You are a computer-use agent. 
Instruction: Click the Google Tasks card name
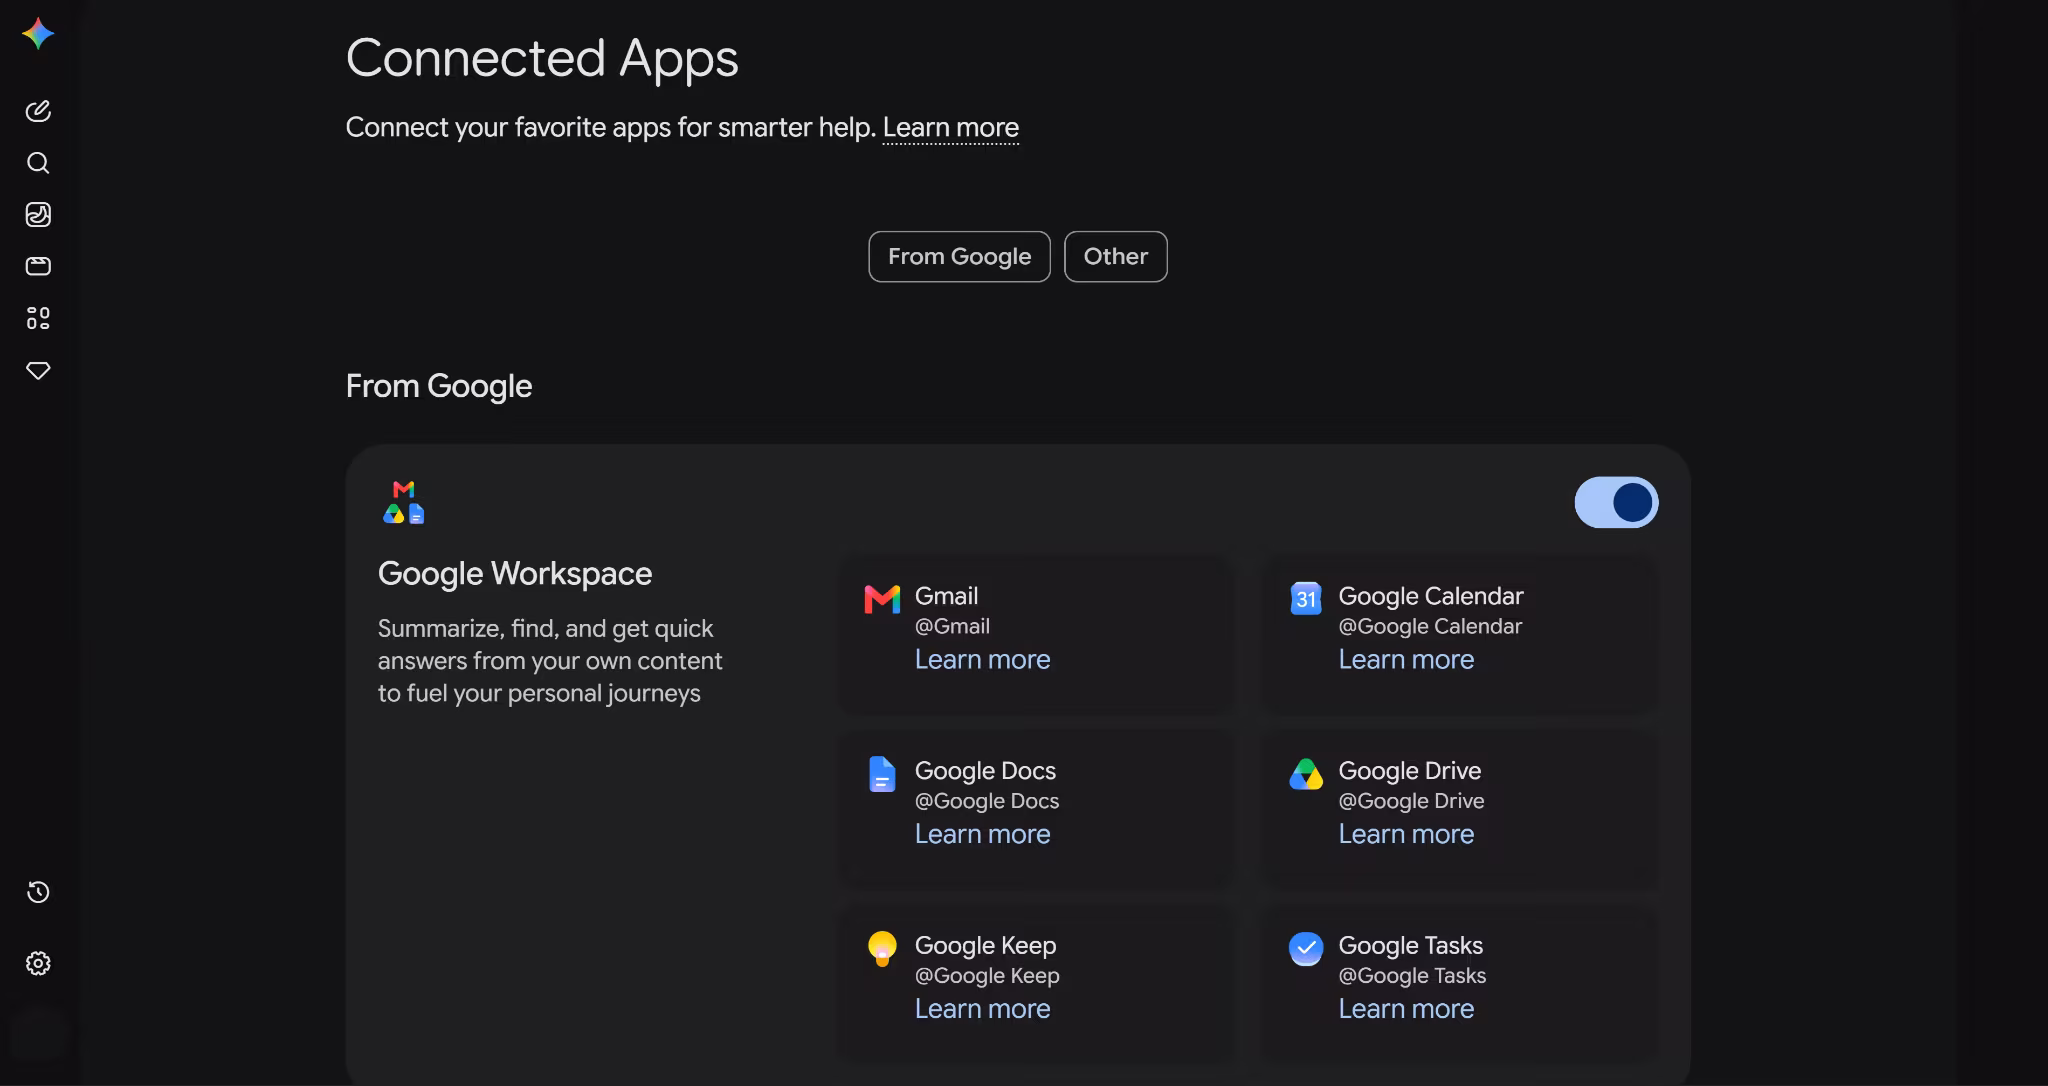[1410, 946]
